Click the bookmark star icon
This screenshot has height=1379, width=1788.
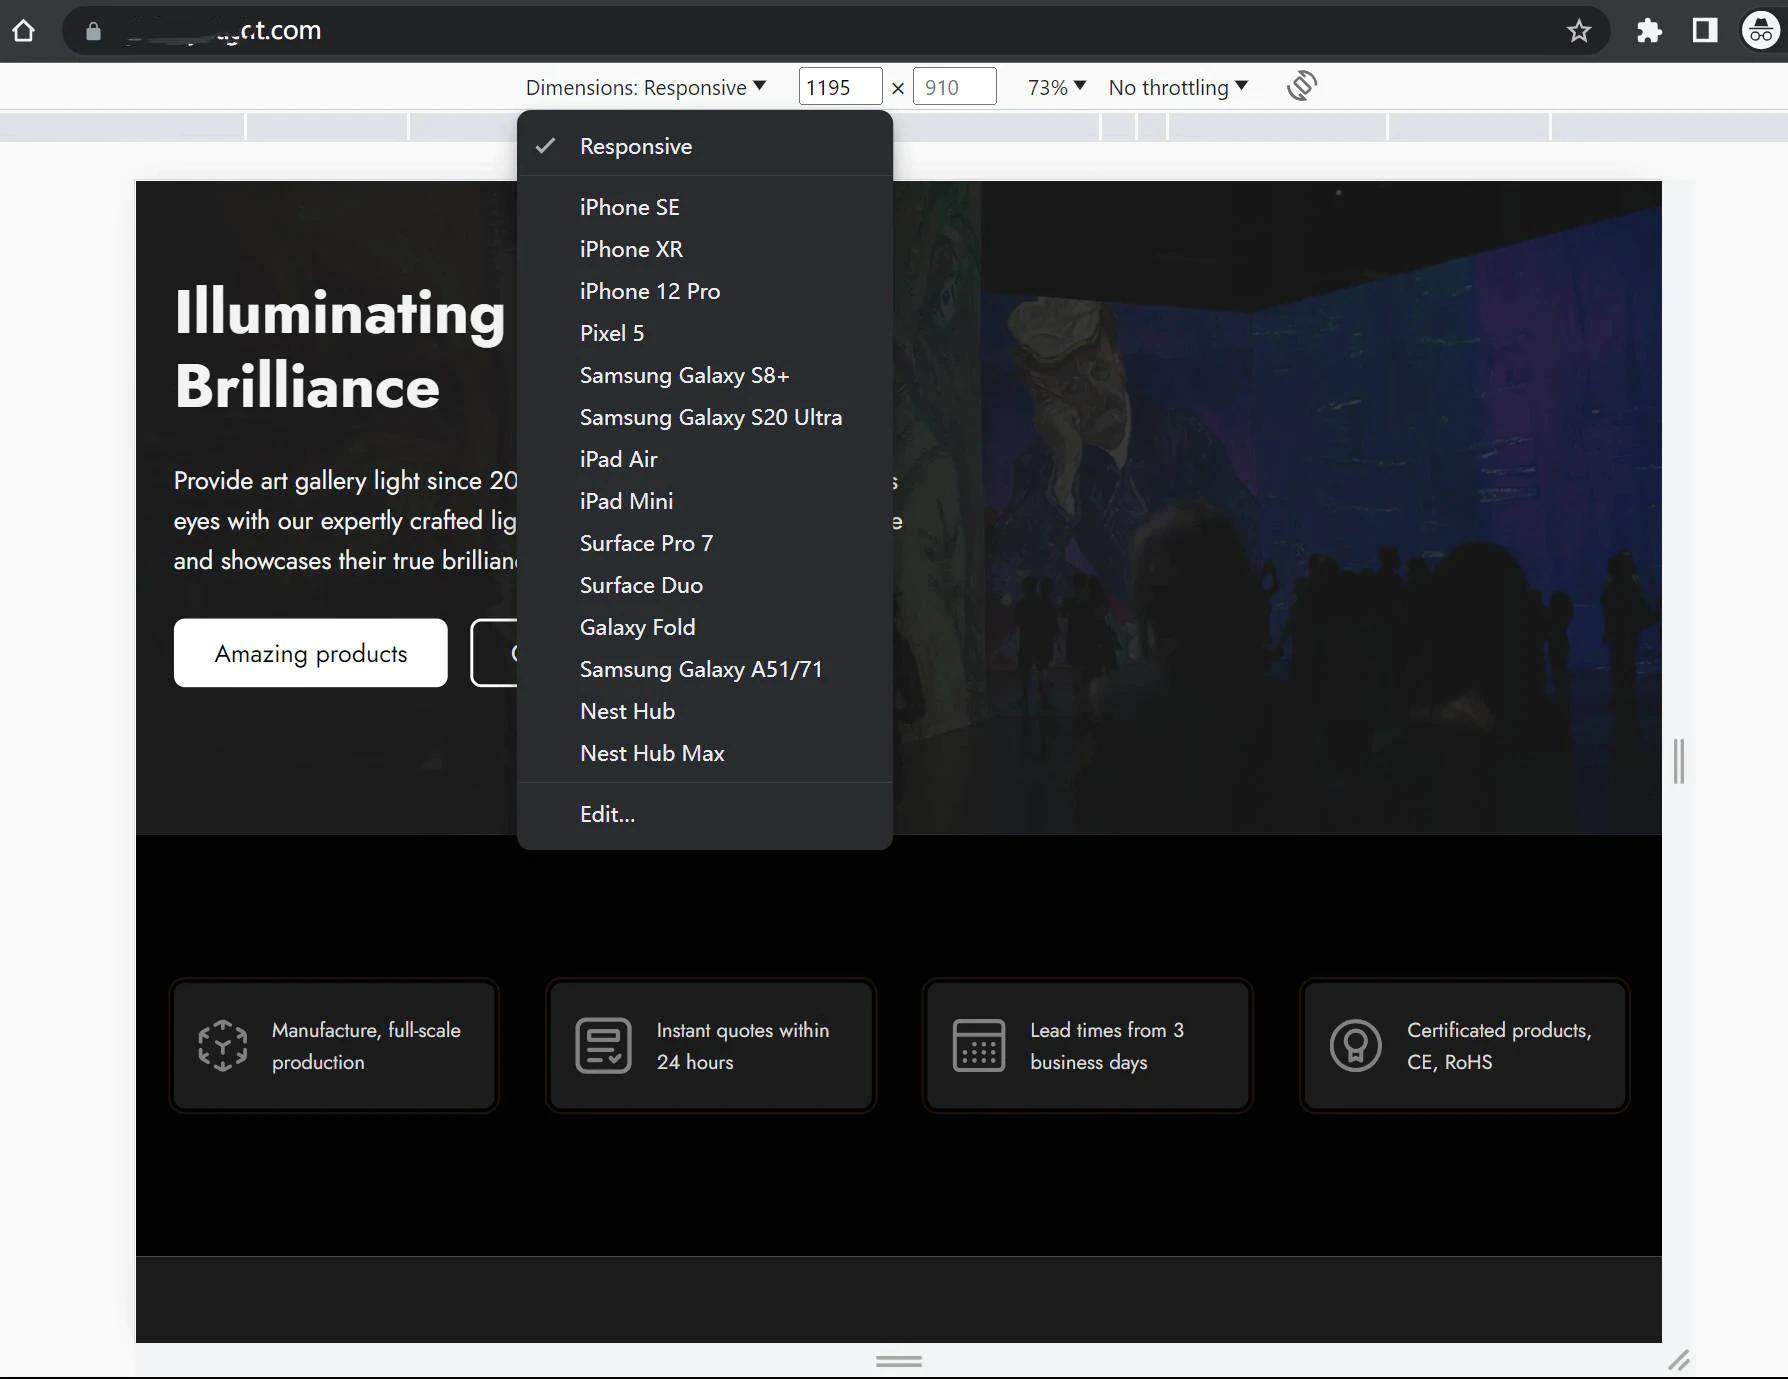click(1578, 31)
